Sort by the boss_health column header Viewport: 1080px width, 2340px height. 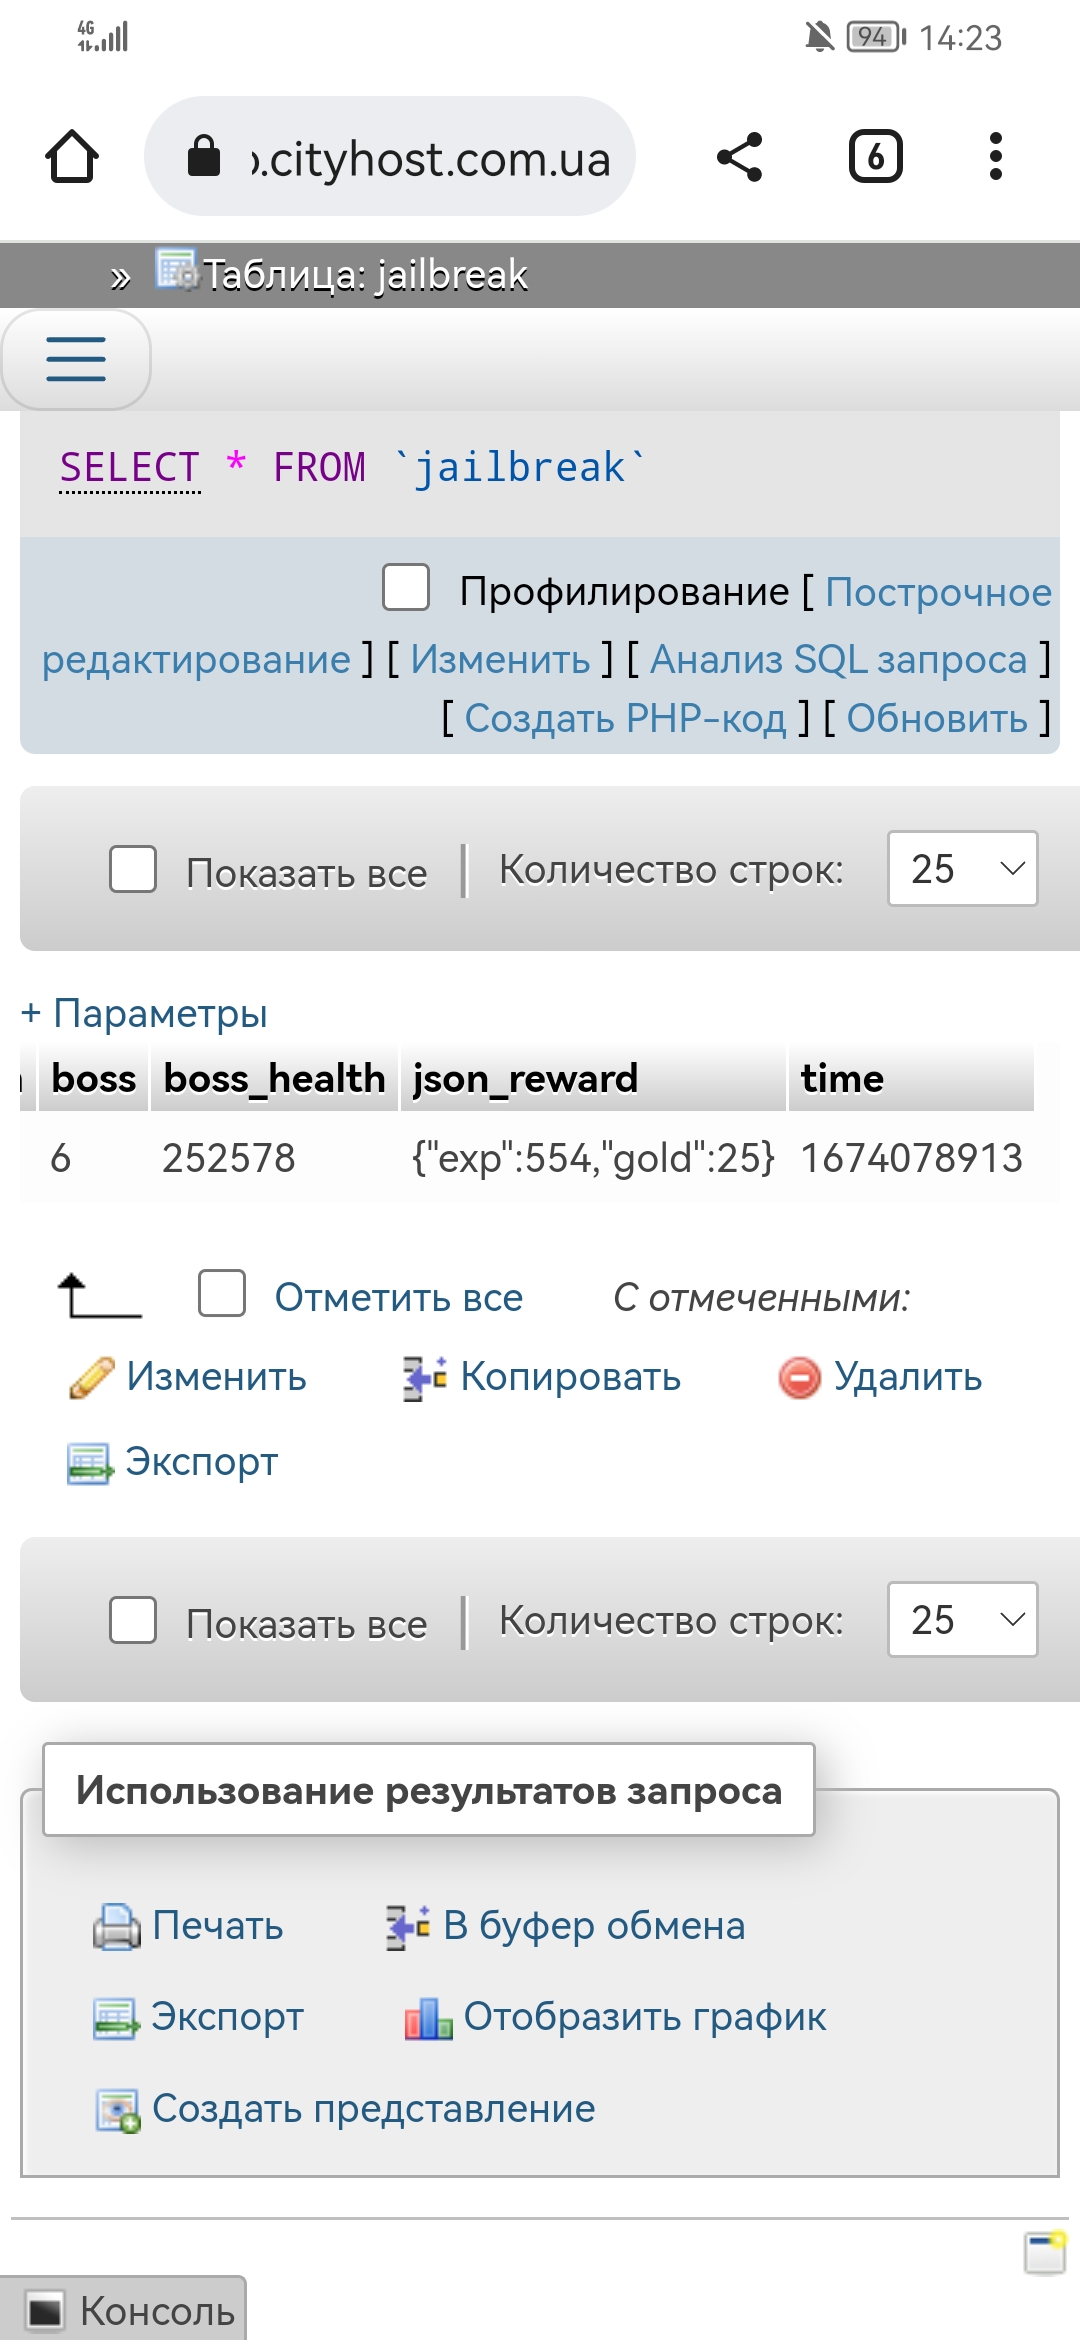(274, 1079)
